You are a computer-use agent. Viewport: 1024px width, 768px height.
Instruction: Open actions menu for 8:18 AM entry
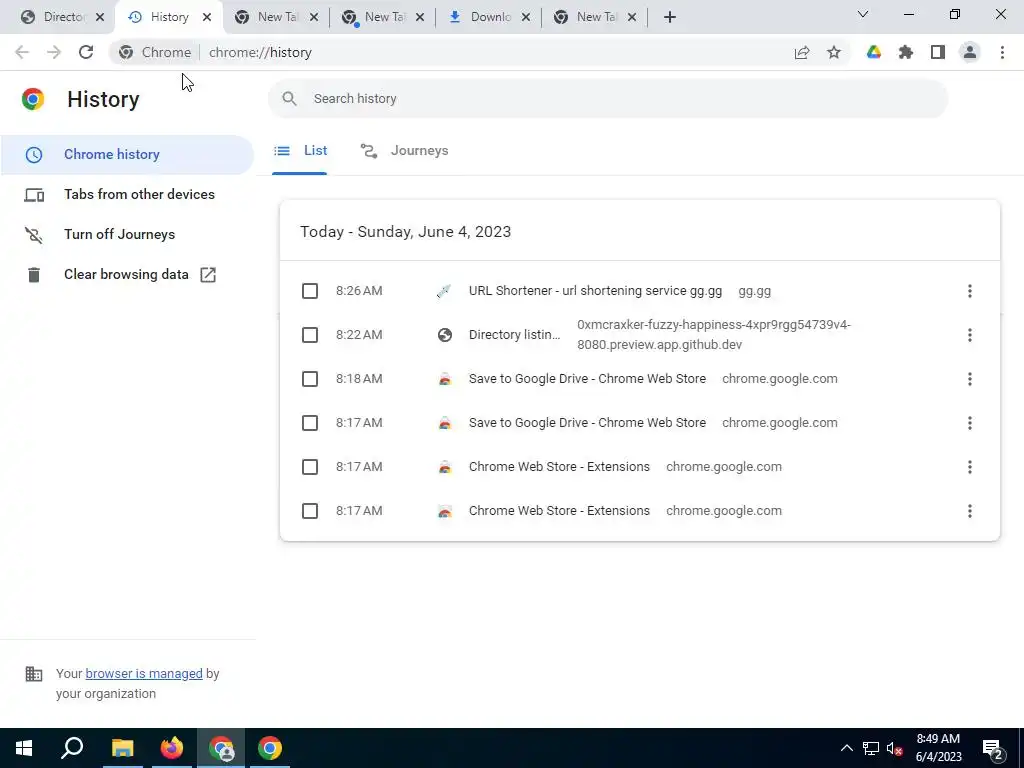(970, 379)
